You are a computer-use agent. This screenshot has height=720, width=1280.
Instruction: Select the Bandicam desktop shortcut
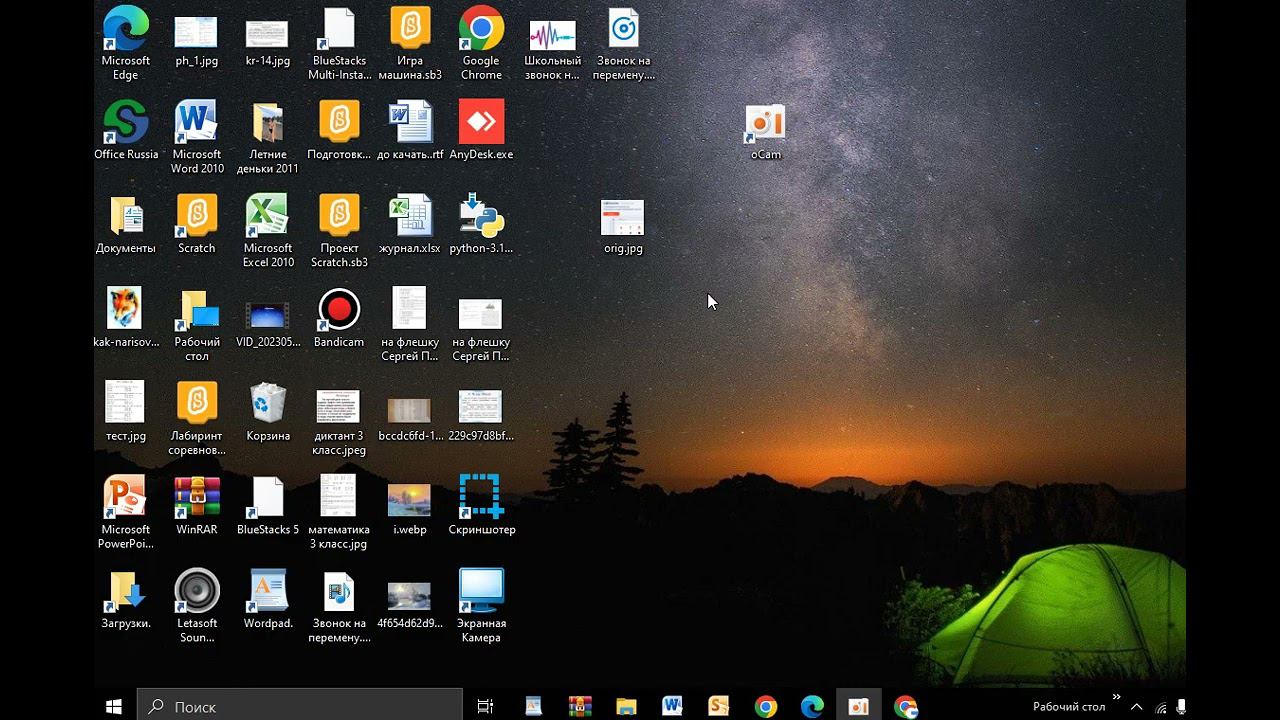tap(339, 319)
